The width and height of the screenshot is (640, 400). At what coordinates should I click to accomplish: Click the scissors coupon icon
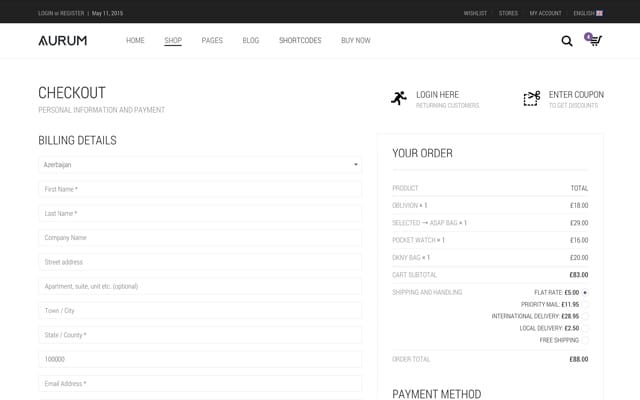coord(532,98)
